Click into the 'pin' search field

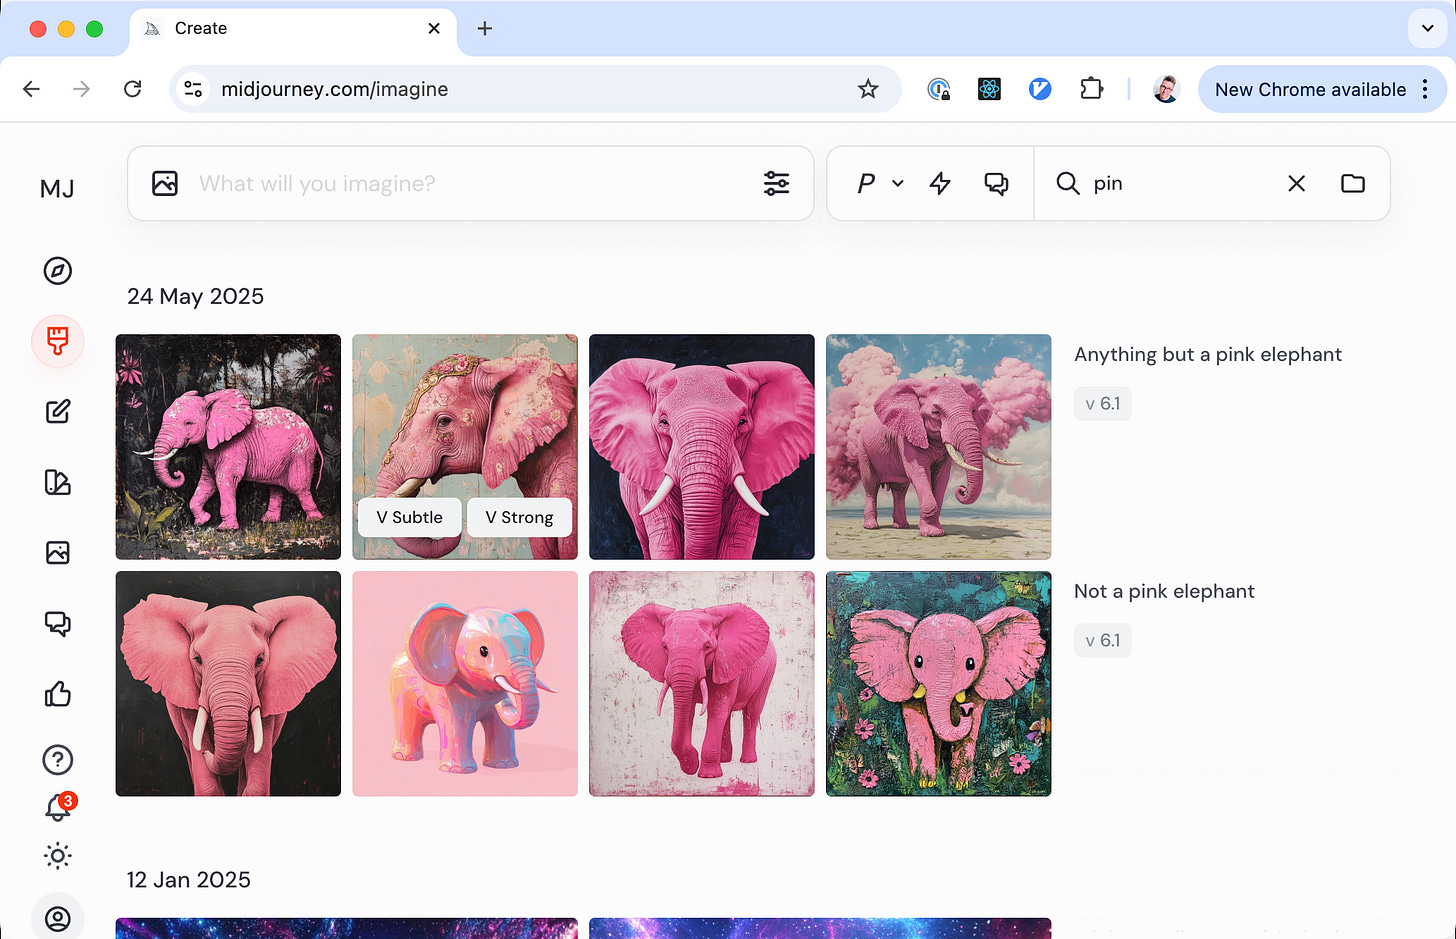pos(1180,183)
